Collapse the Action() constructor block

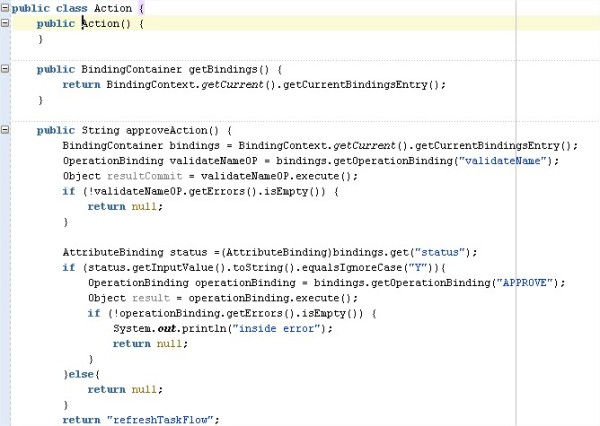(5, 23)
